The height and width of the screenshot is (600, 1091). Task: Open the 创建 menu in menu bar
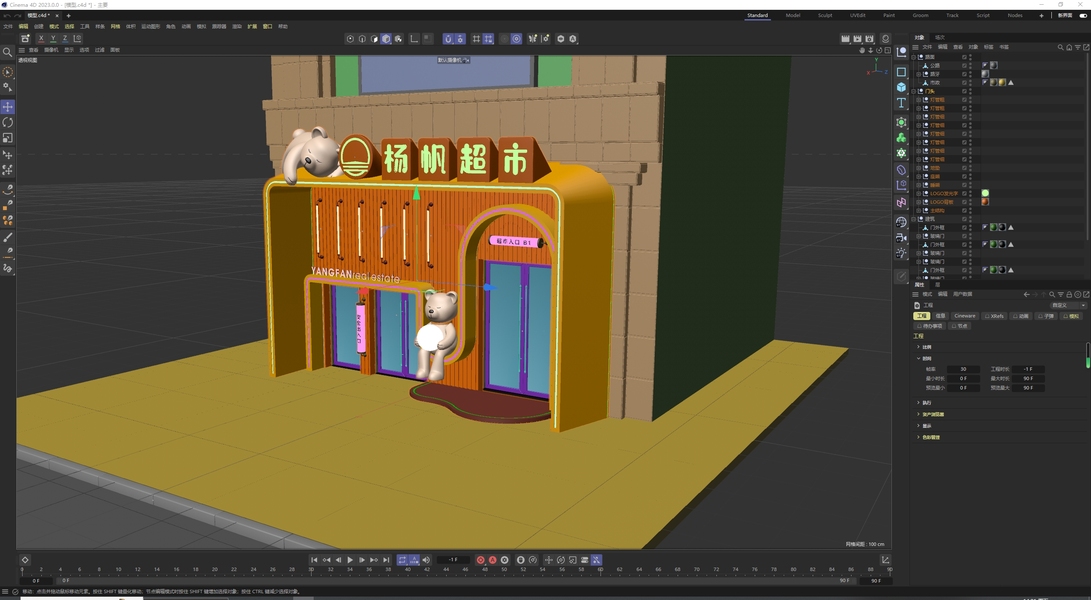click(x=39, y=26)
